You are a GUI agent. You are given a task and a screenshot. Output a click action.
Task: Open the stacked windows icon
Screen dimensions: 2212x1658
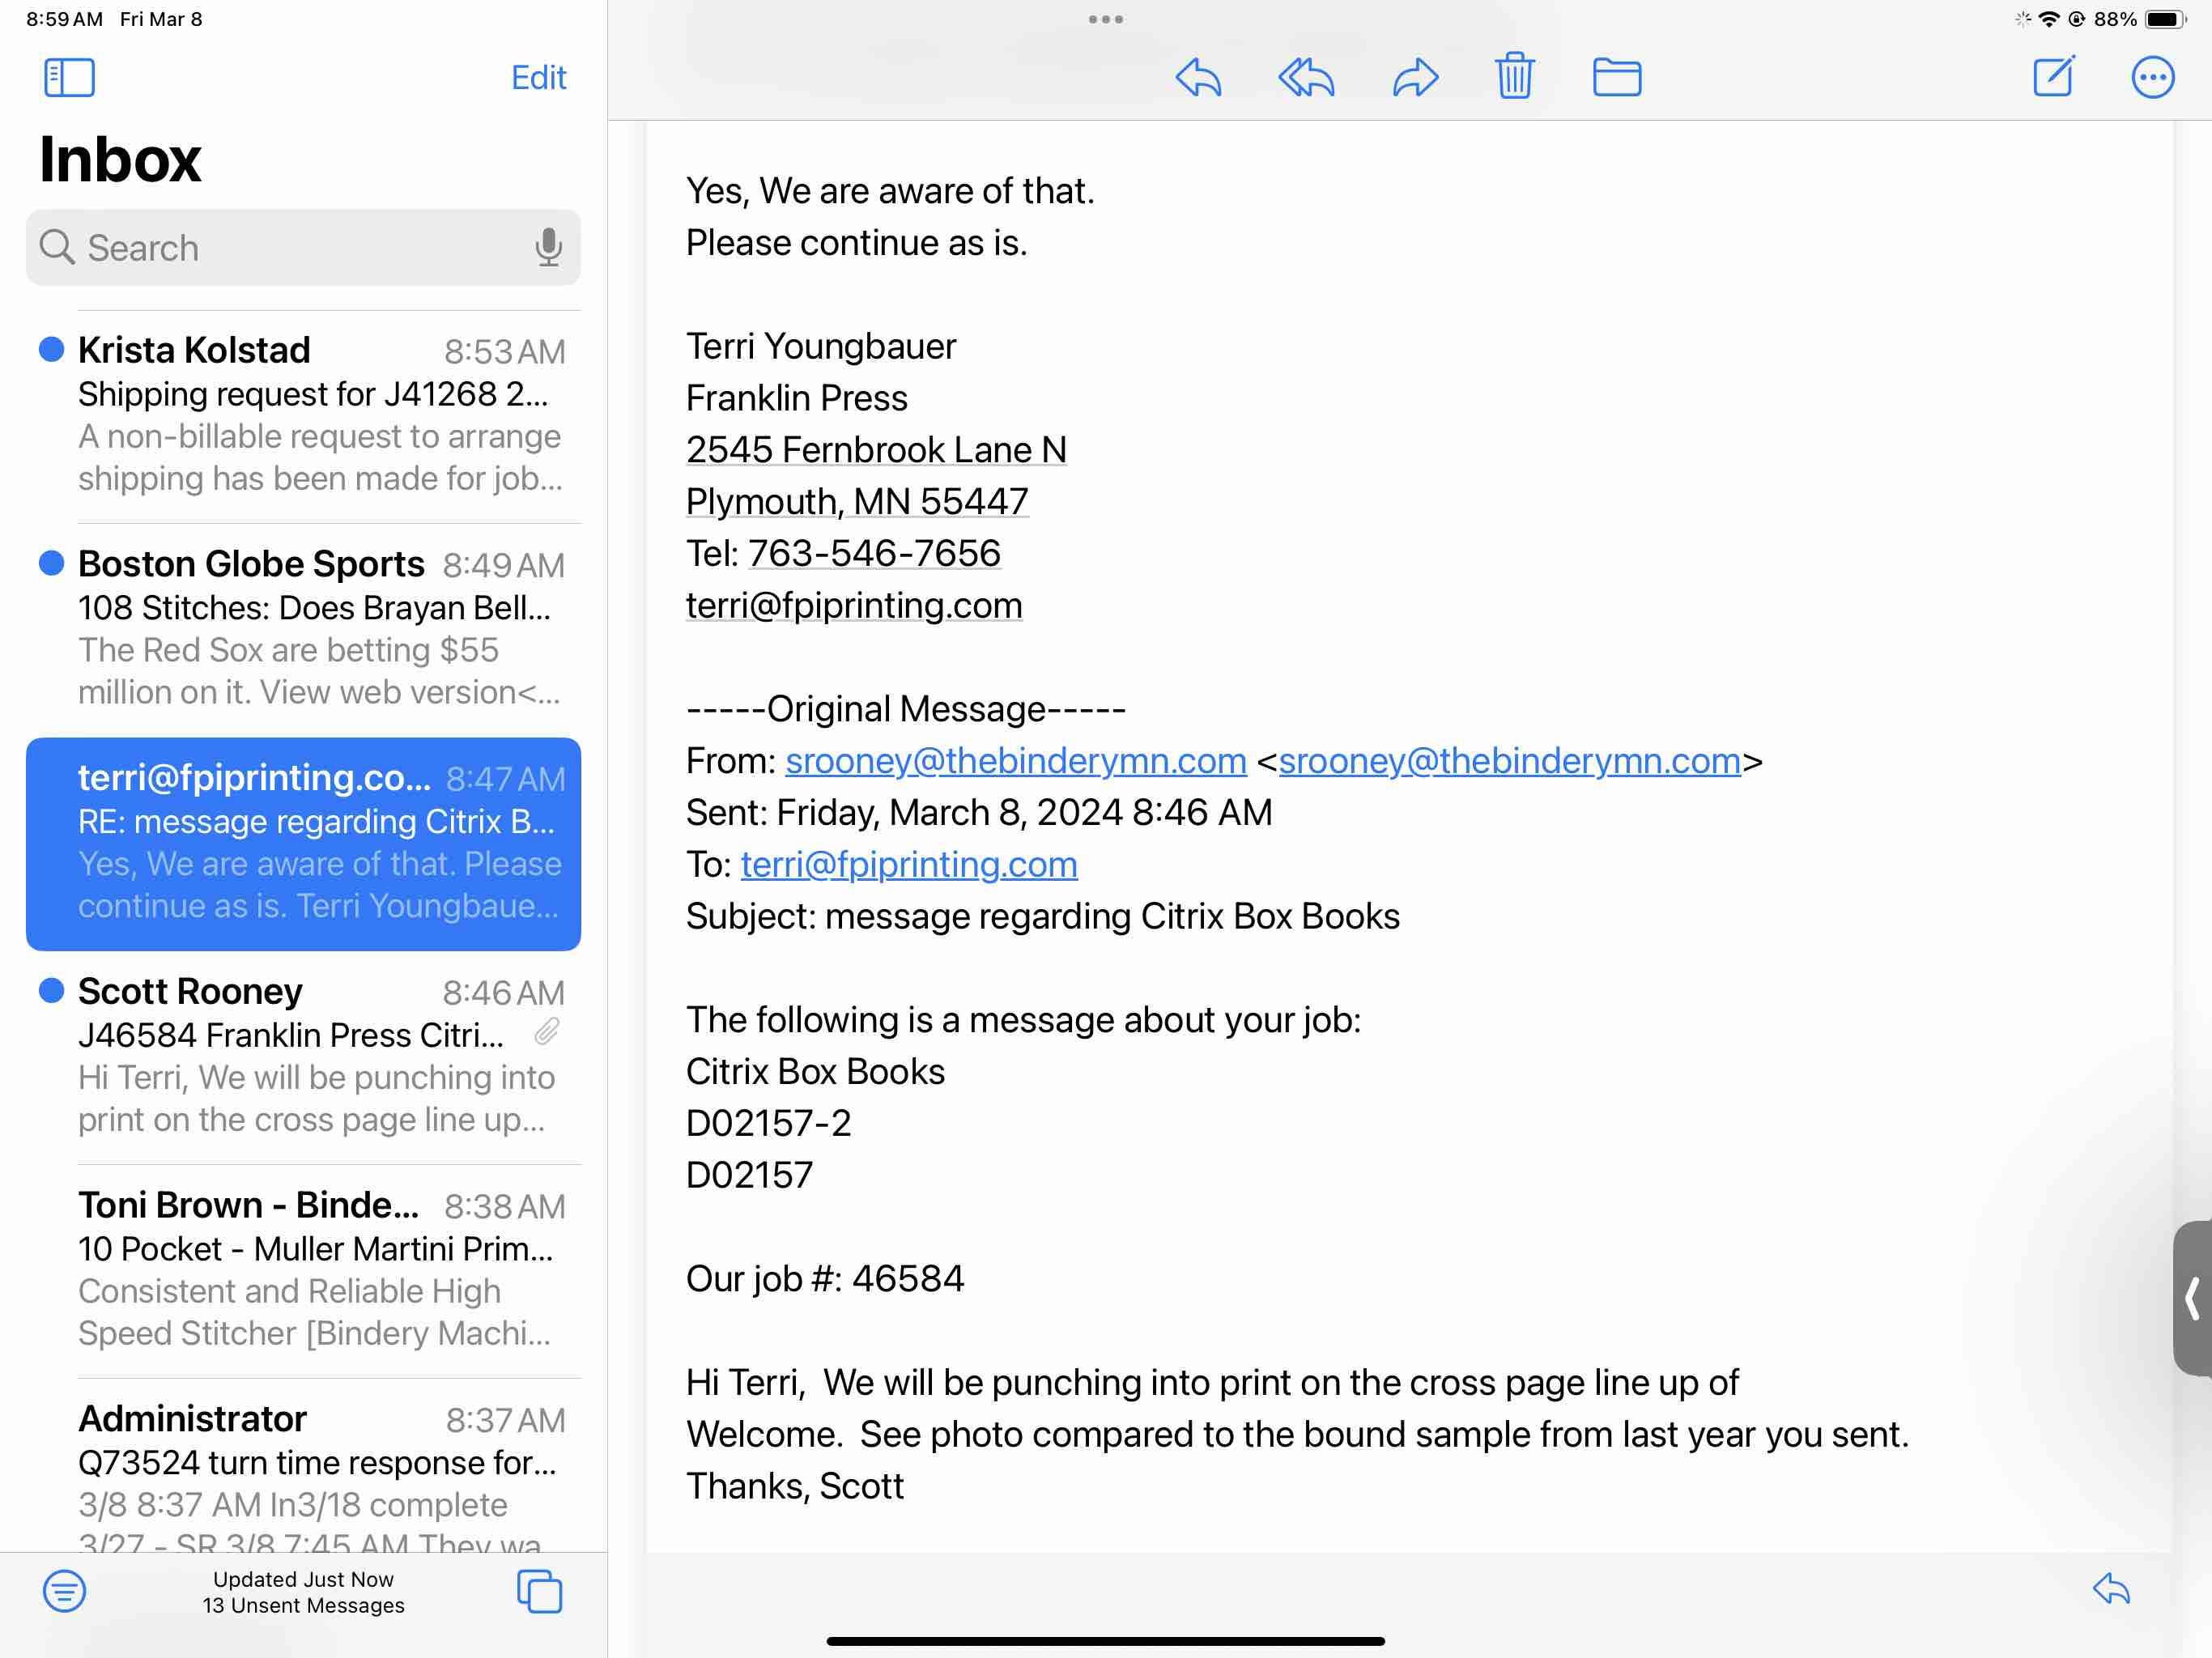coord(539,1591)
